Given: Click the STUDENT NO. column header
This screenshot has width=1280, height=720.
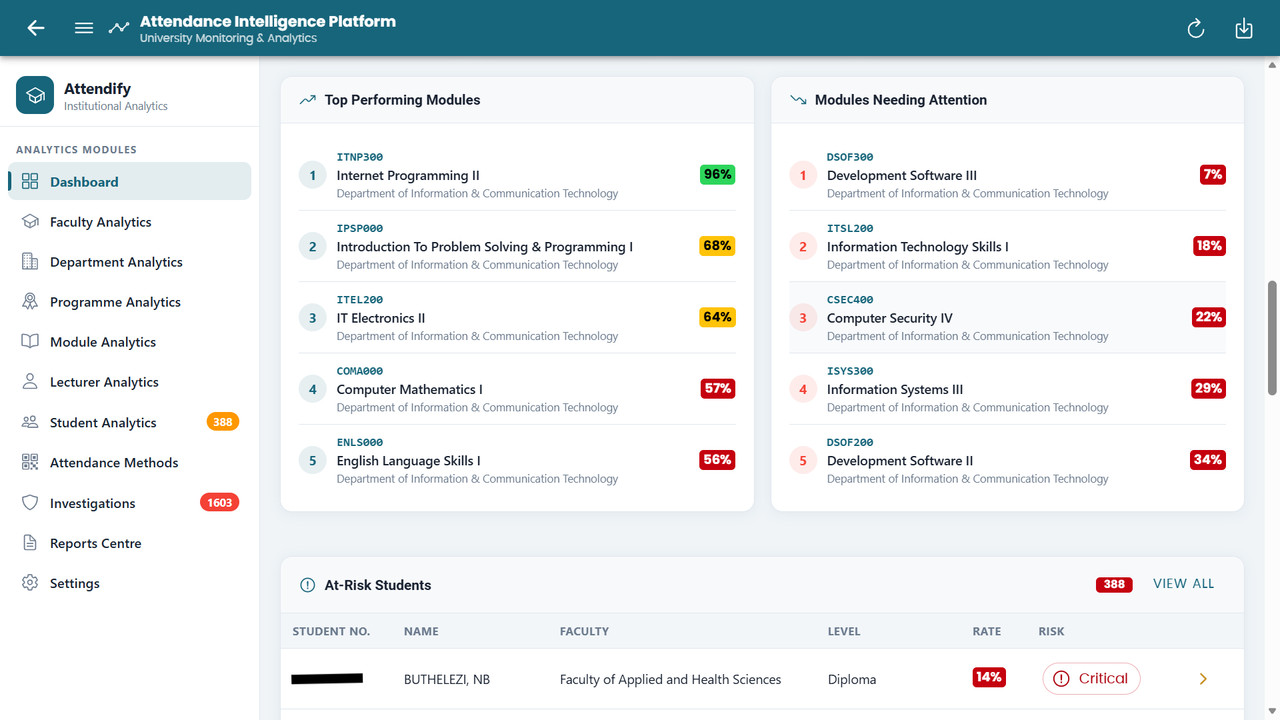Looking at the screenshot, I should [x=331, y=631].
